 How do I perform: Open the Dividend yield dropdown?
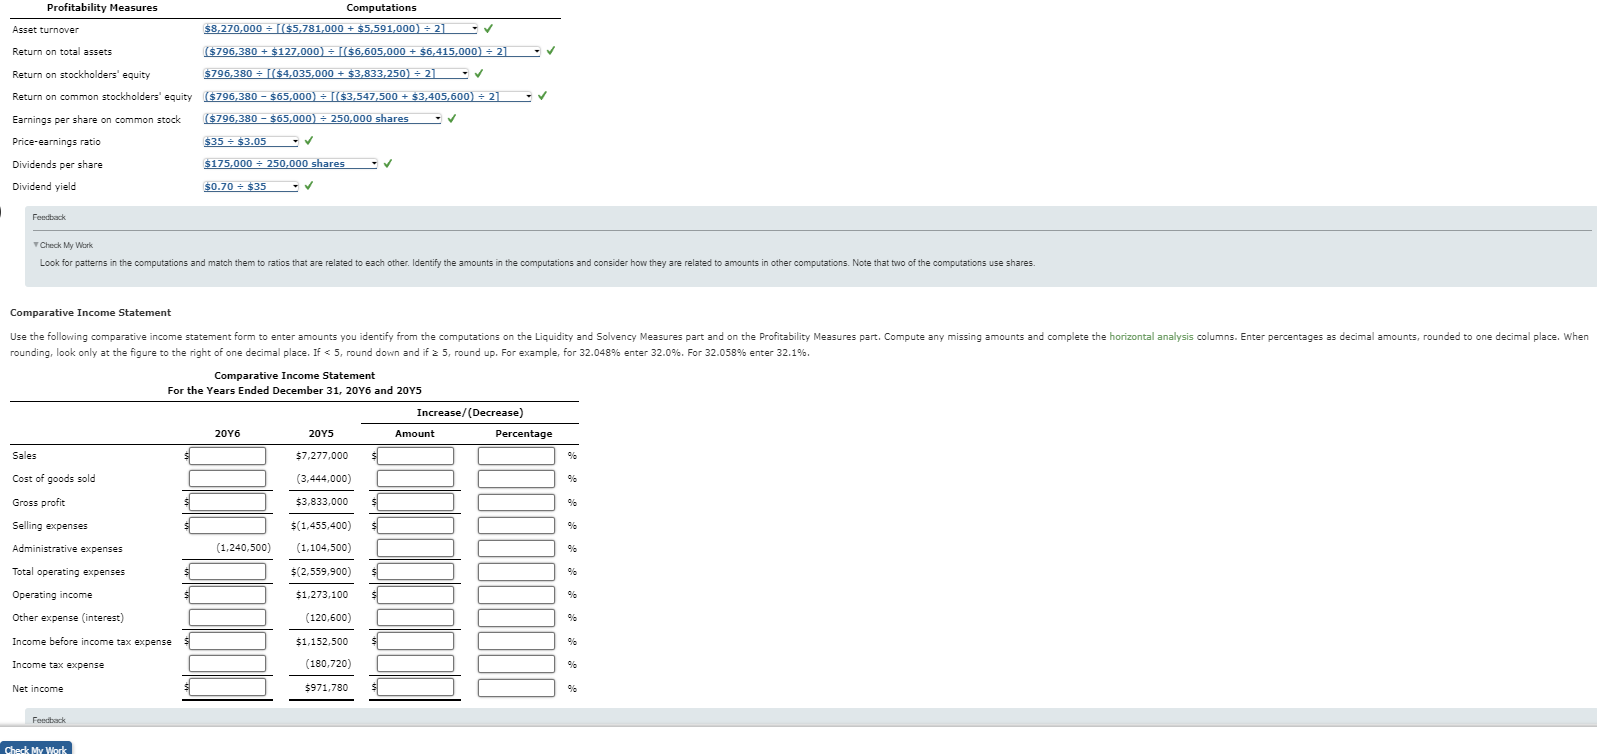pyautogui.click(x=251, y=186)
